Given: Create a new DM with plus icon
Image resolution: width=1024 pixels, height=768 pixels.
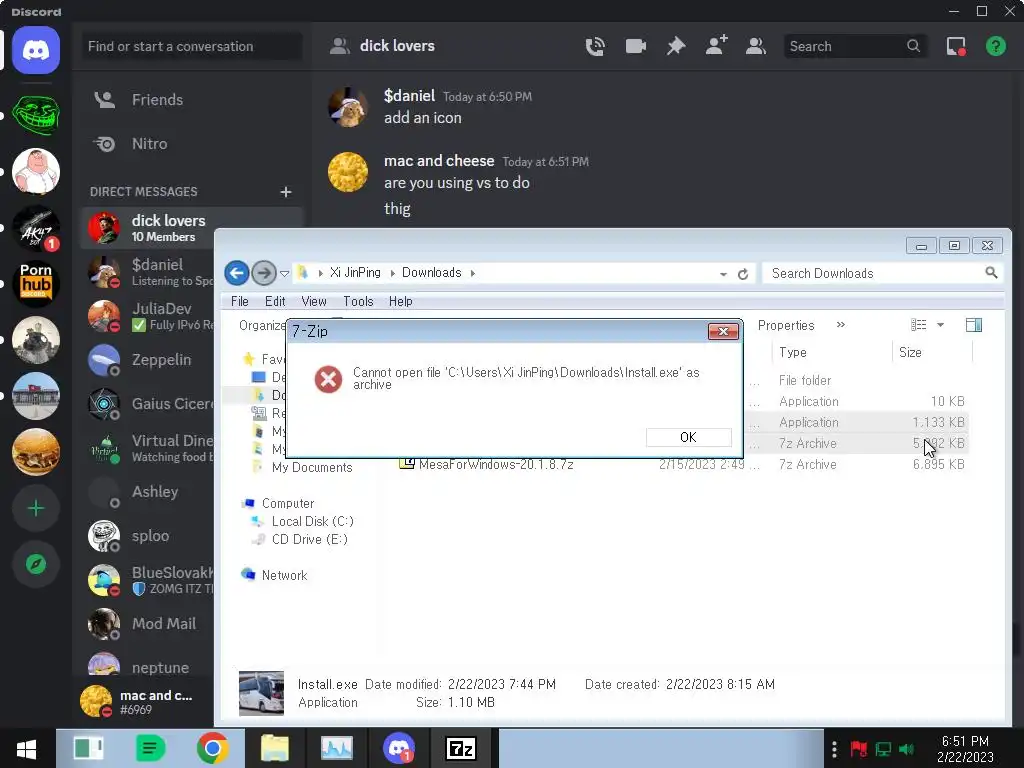Looking at the screenshot, I should coord(285,192).
